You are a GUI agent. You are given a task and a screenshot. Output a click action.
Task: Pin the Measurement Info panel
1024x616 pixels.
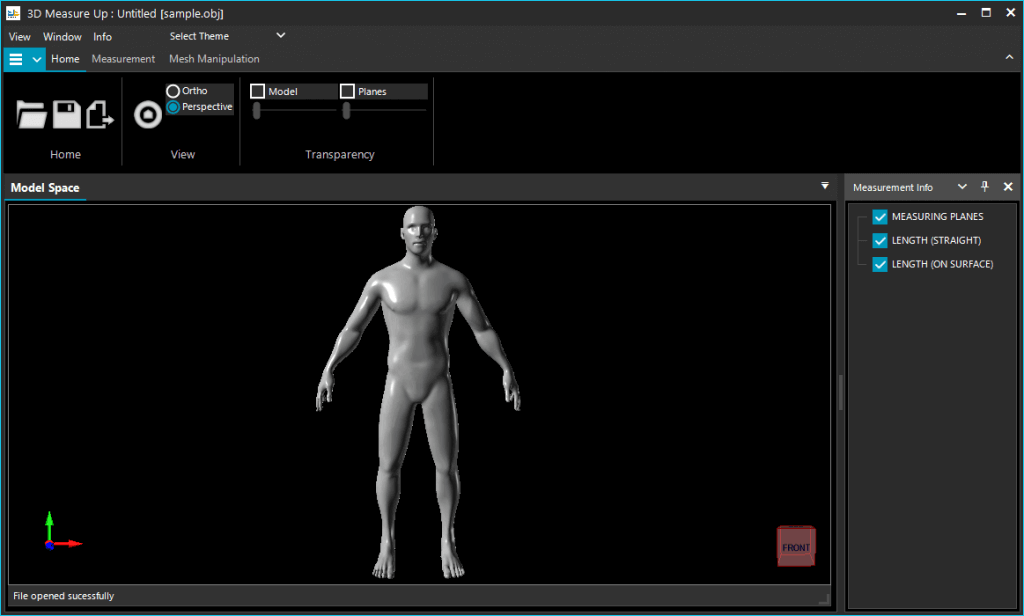pos(984,187)
